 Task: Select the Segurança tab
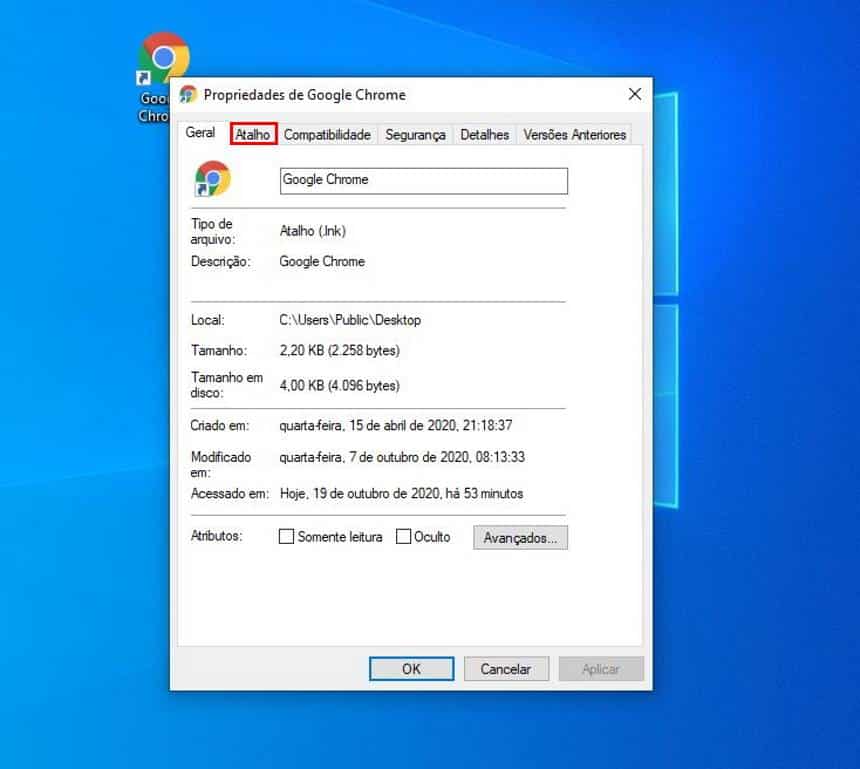tap(415, 134)
